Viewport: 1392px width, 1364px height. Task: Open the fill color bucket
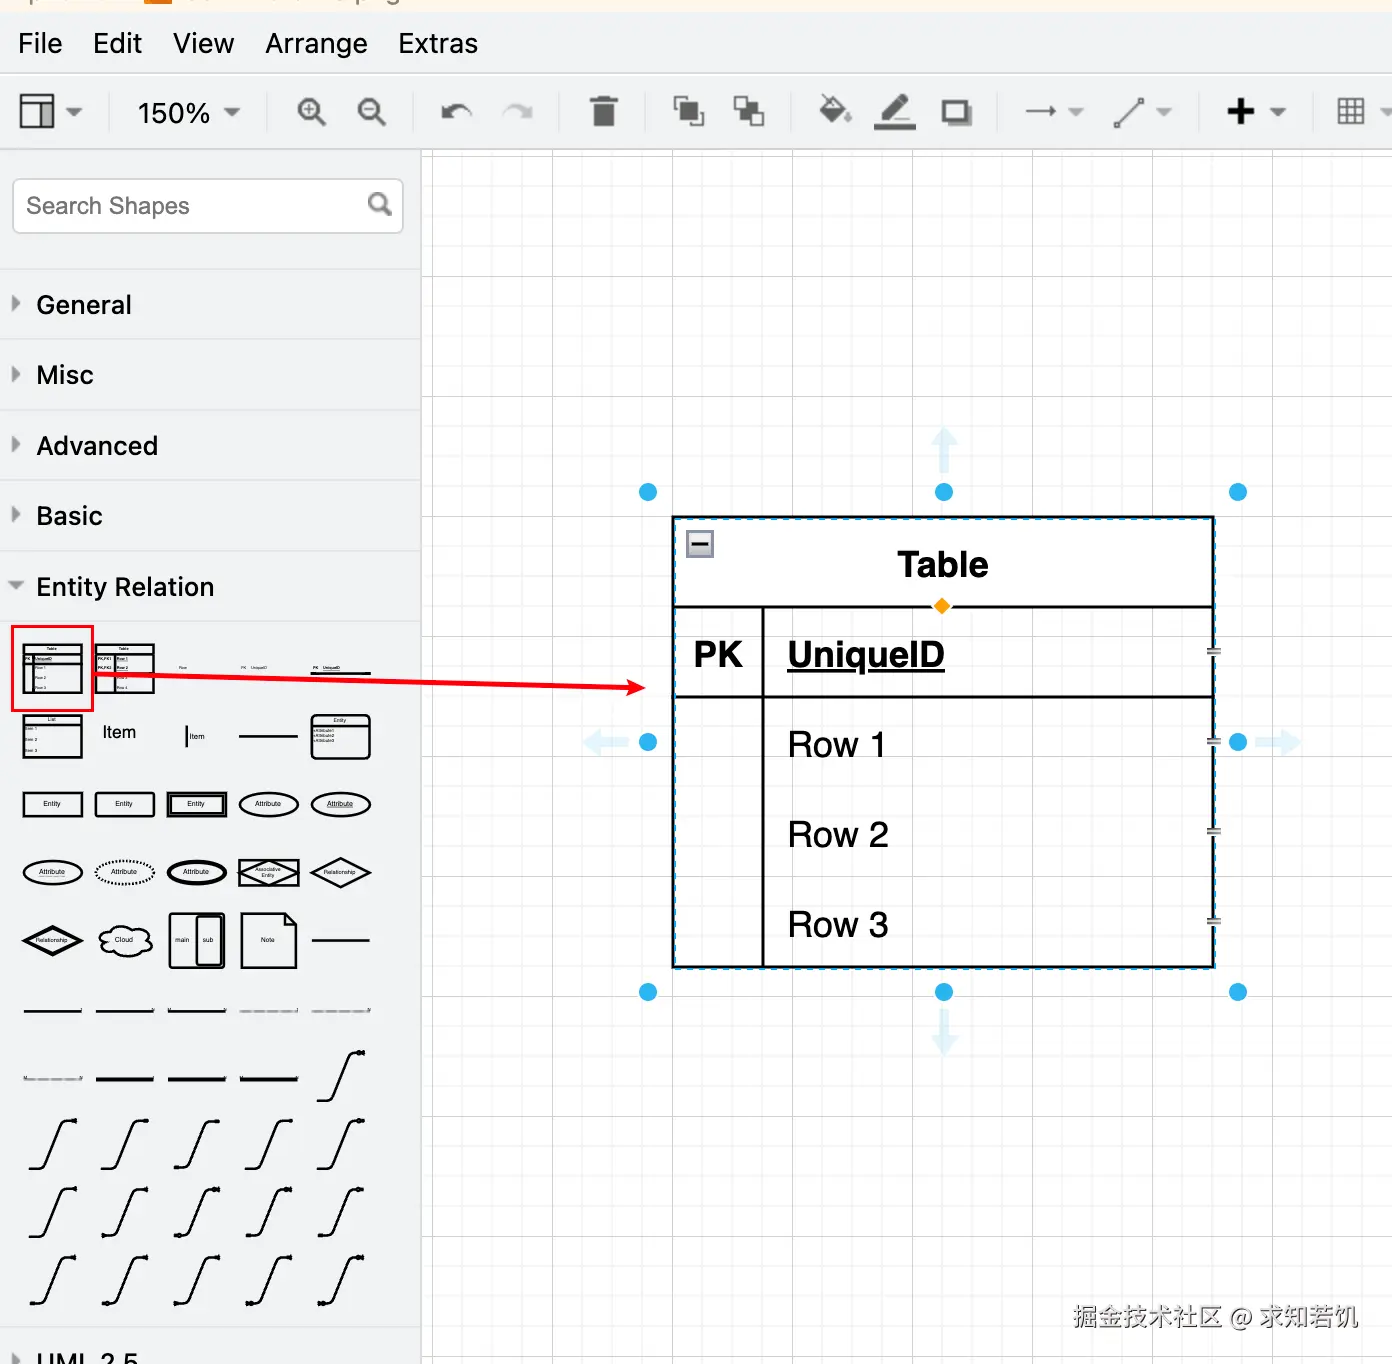tap(834, 110)
